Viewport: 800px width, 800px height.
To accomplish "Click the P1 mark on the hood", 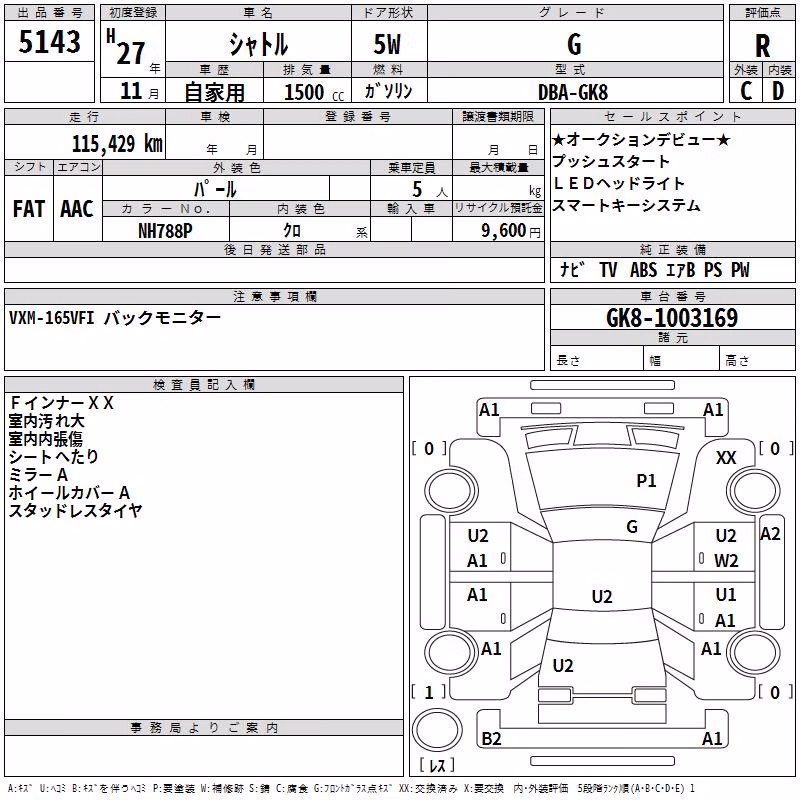I will pyautogui.click(x=646, y=481).
